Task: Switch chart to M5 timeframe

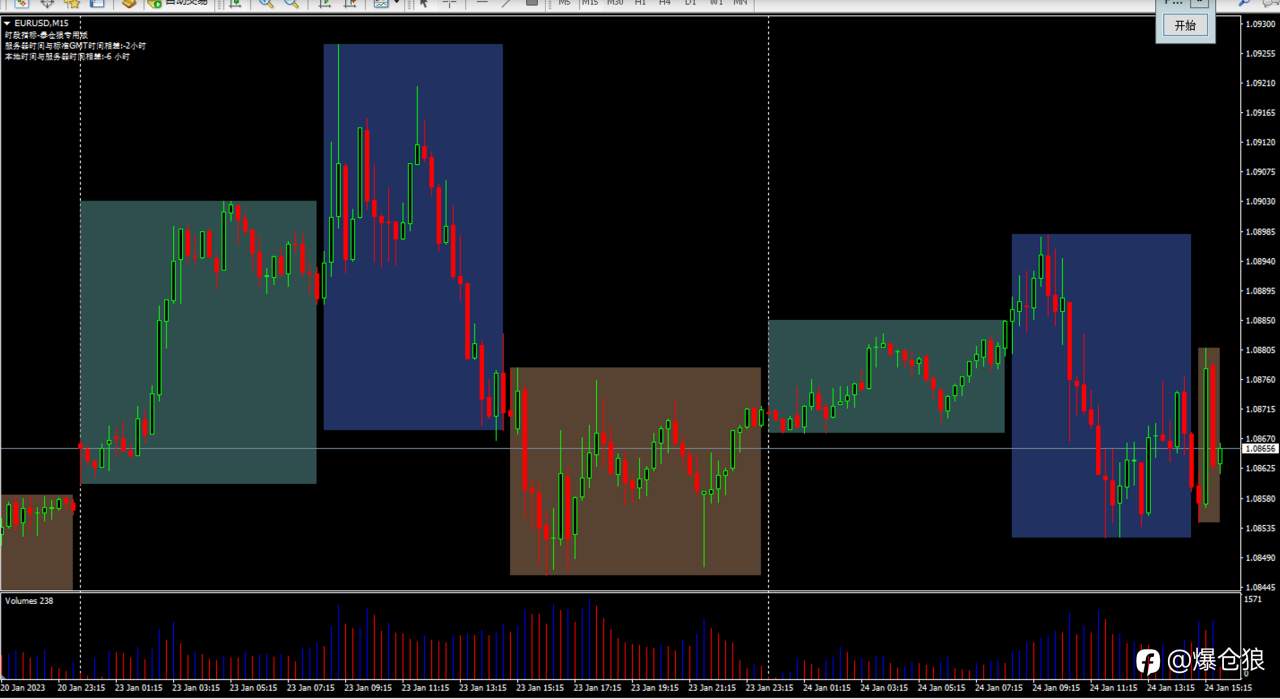Action: pos(565,3)
